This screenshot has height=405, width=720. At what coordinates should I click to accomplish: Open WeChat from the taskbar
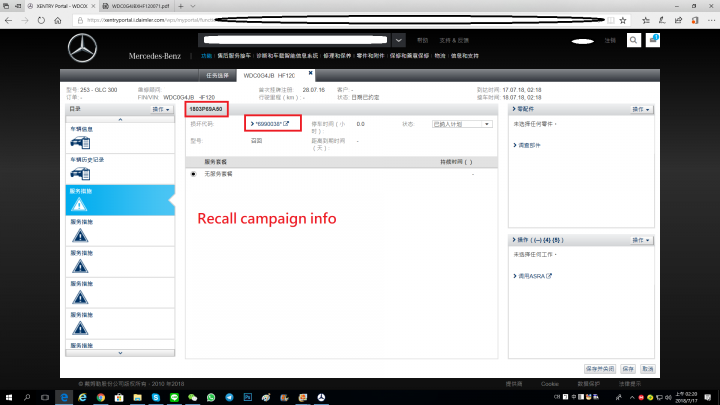[192, 398]
